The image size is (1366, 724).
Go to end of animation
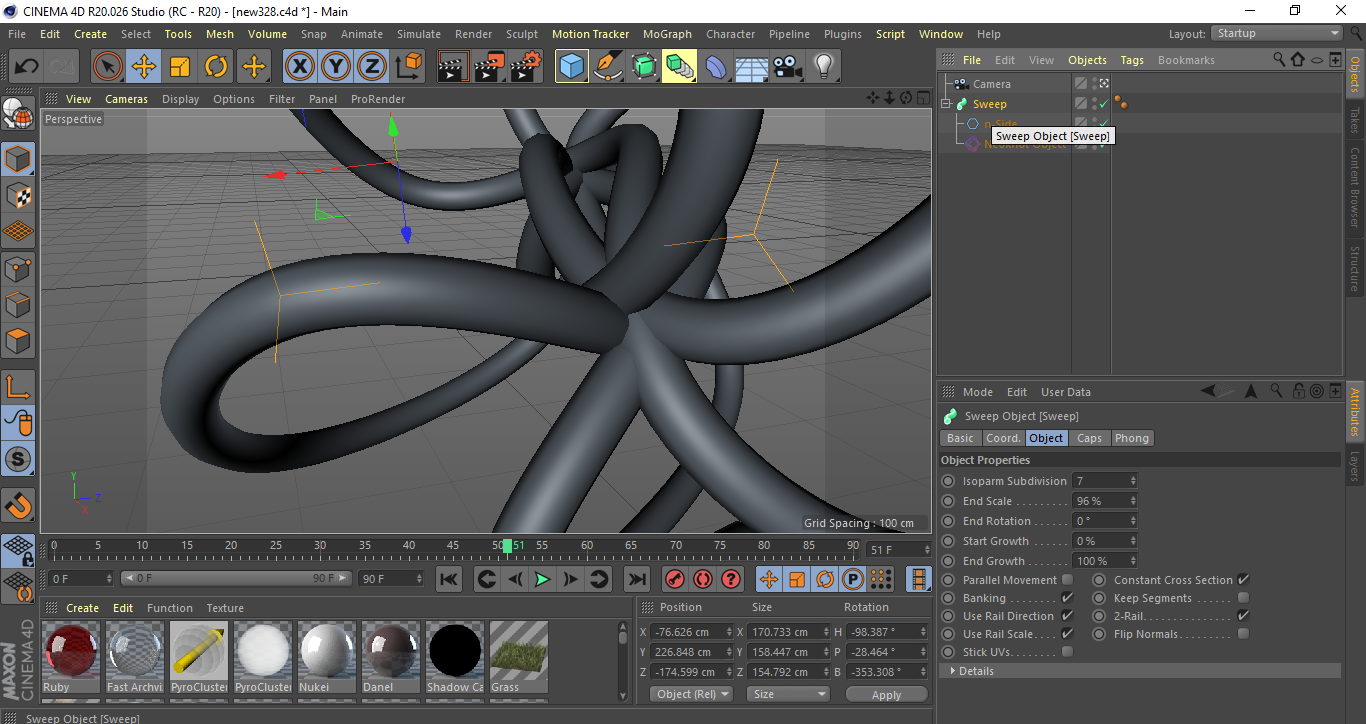637,579
